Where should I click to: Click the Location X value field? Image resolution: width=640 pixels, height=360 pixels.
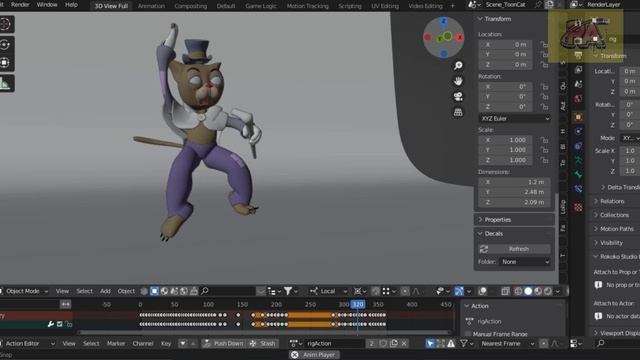pyautogui.click(x=506, y=44)
